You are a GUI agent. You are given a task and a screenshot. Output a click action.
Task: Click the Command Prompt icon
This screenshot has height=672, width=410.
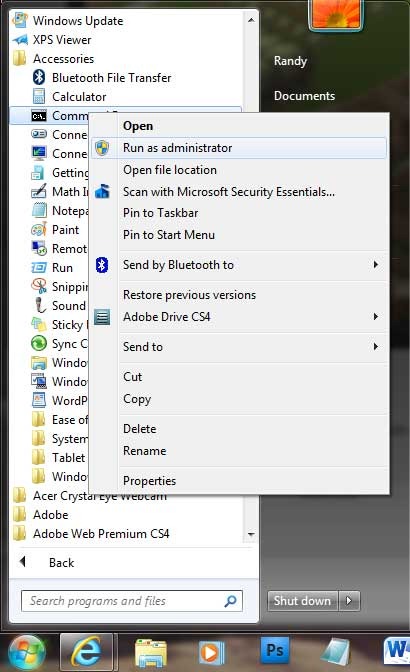coord(39,116)
